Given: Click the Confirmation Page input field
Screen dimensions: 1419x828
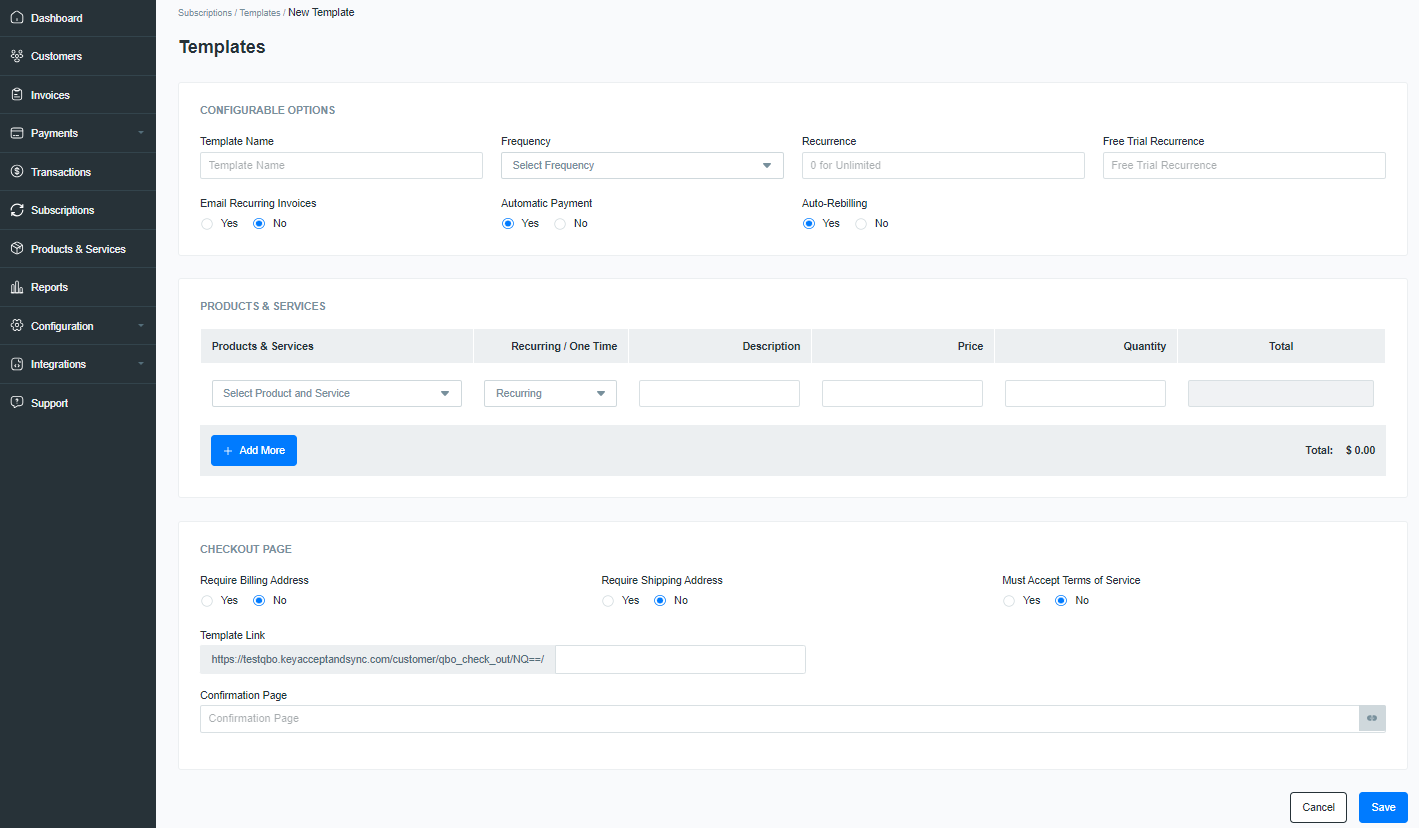Looking at the screenshot, I should (x=779, y=718).
